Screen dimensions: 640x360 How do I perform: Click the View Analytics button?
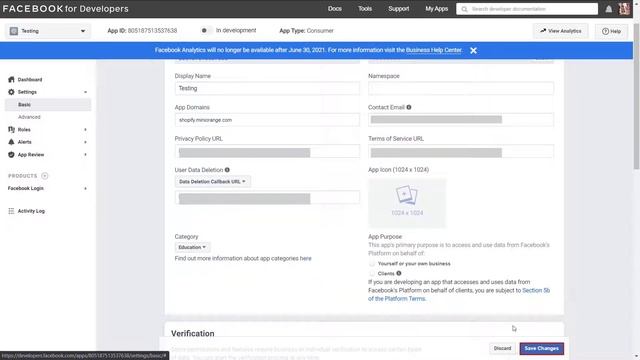click(x=560, y=31)
